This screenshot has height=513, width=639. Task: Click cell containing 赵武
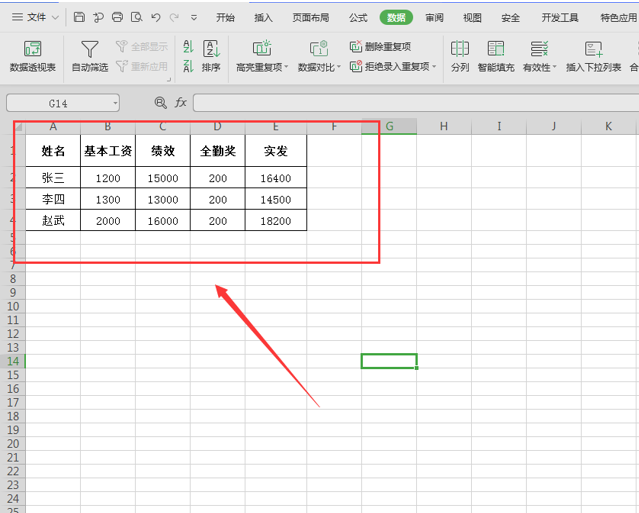coord(53,220)
